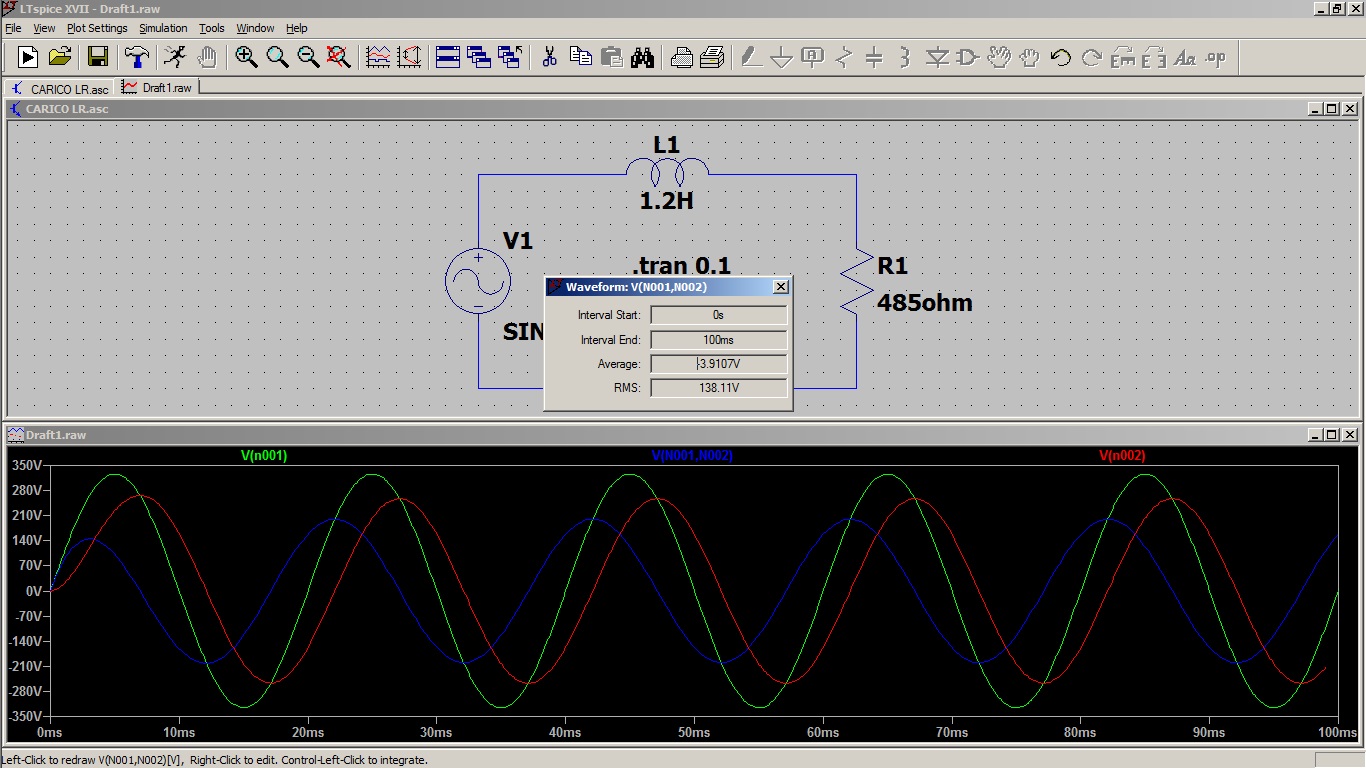
Task: Click the binoculars Find icon
Action: pyautogui.click(x=642, y=57)
